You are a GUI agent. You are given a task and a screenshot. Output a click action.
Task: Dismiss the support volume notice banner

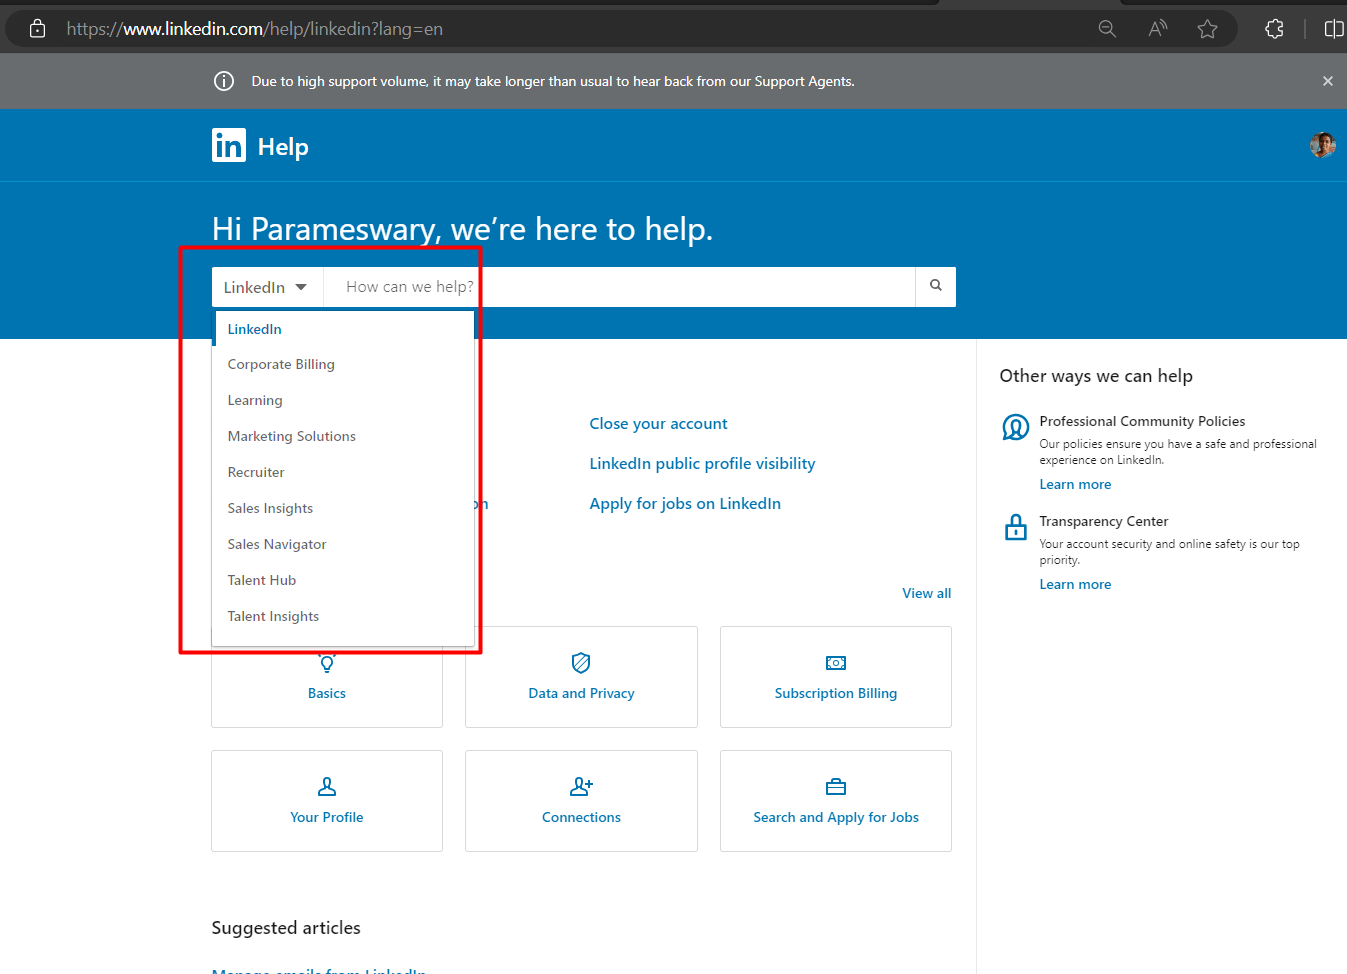click(1328, 81)
